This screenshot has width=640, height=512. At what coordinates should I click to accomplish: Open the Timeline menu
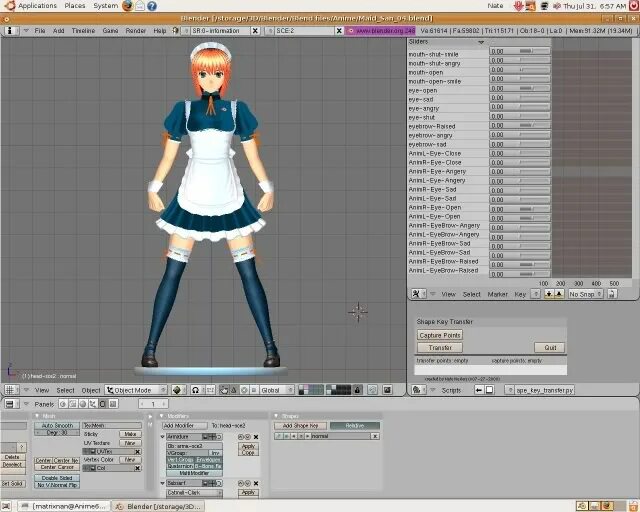[x=83, y=31]
